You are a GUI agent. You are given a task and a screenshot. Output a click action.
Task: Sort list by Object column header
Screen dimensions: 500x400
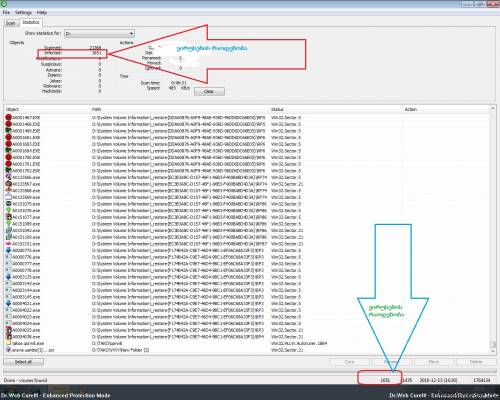(12, 109)
